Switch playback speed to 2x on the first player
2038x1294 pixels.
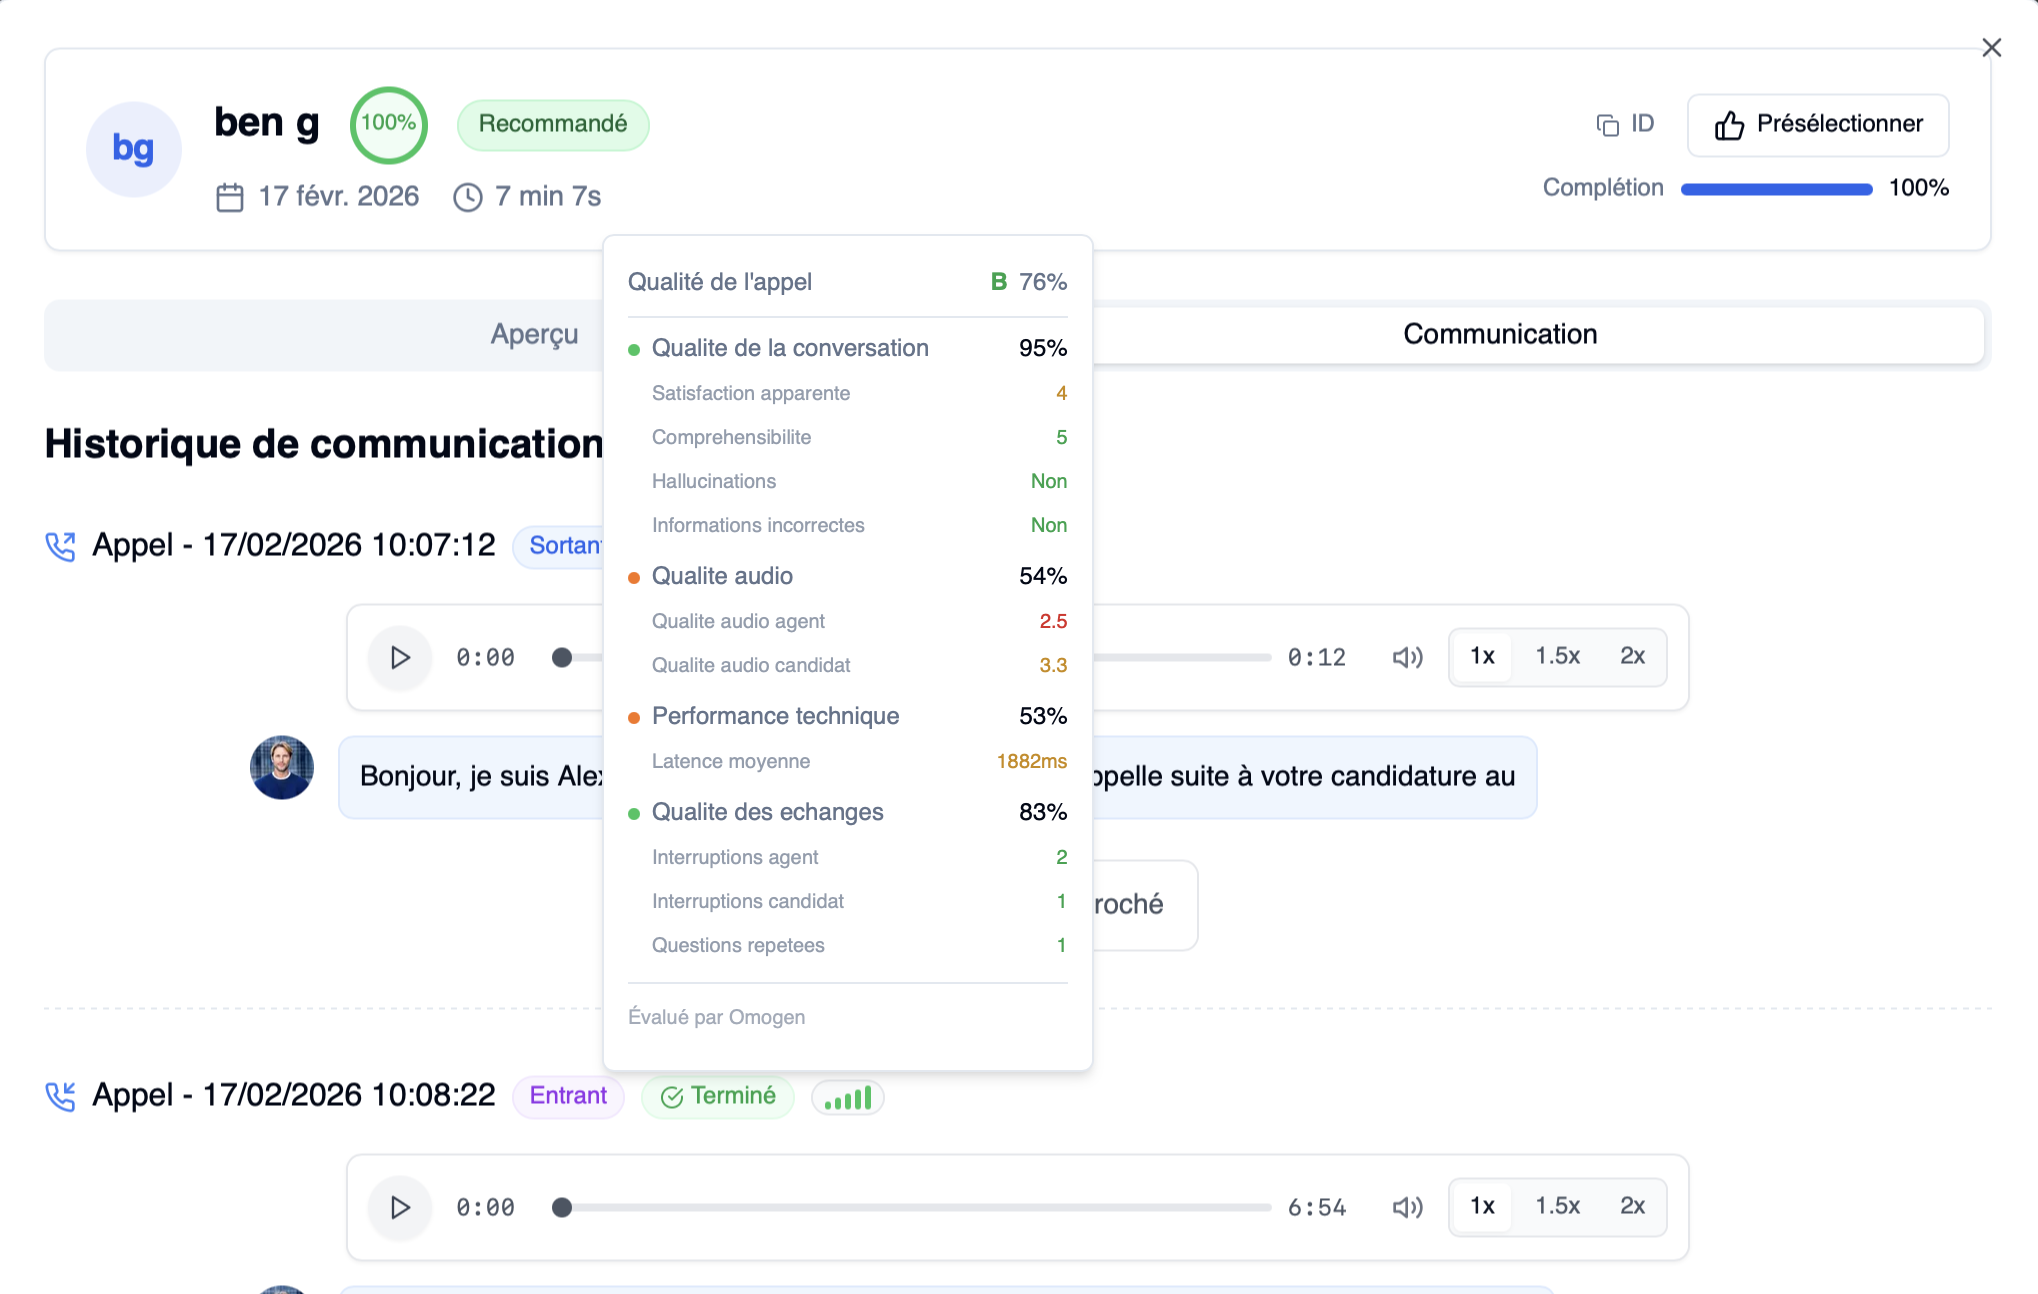tap(1633, 657)
